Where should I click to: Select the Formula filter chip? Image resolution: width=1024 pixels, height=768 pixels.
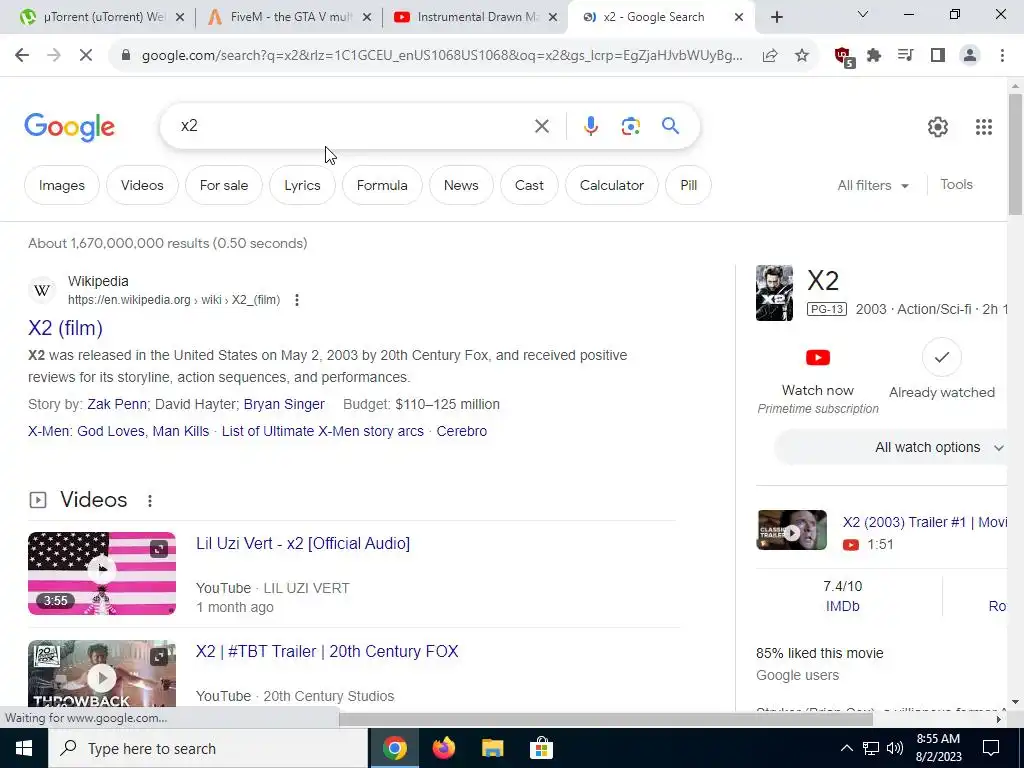pos(382,185)
